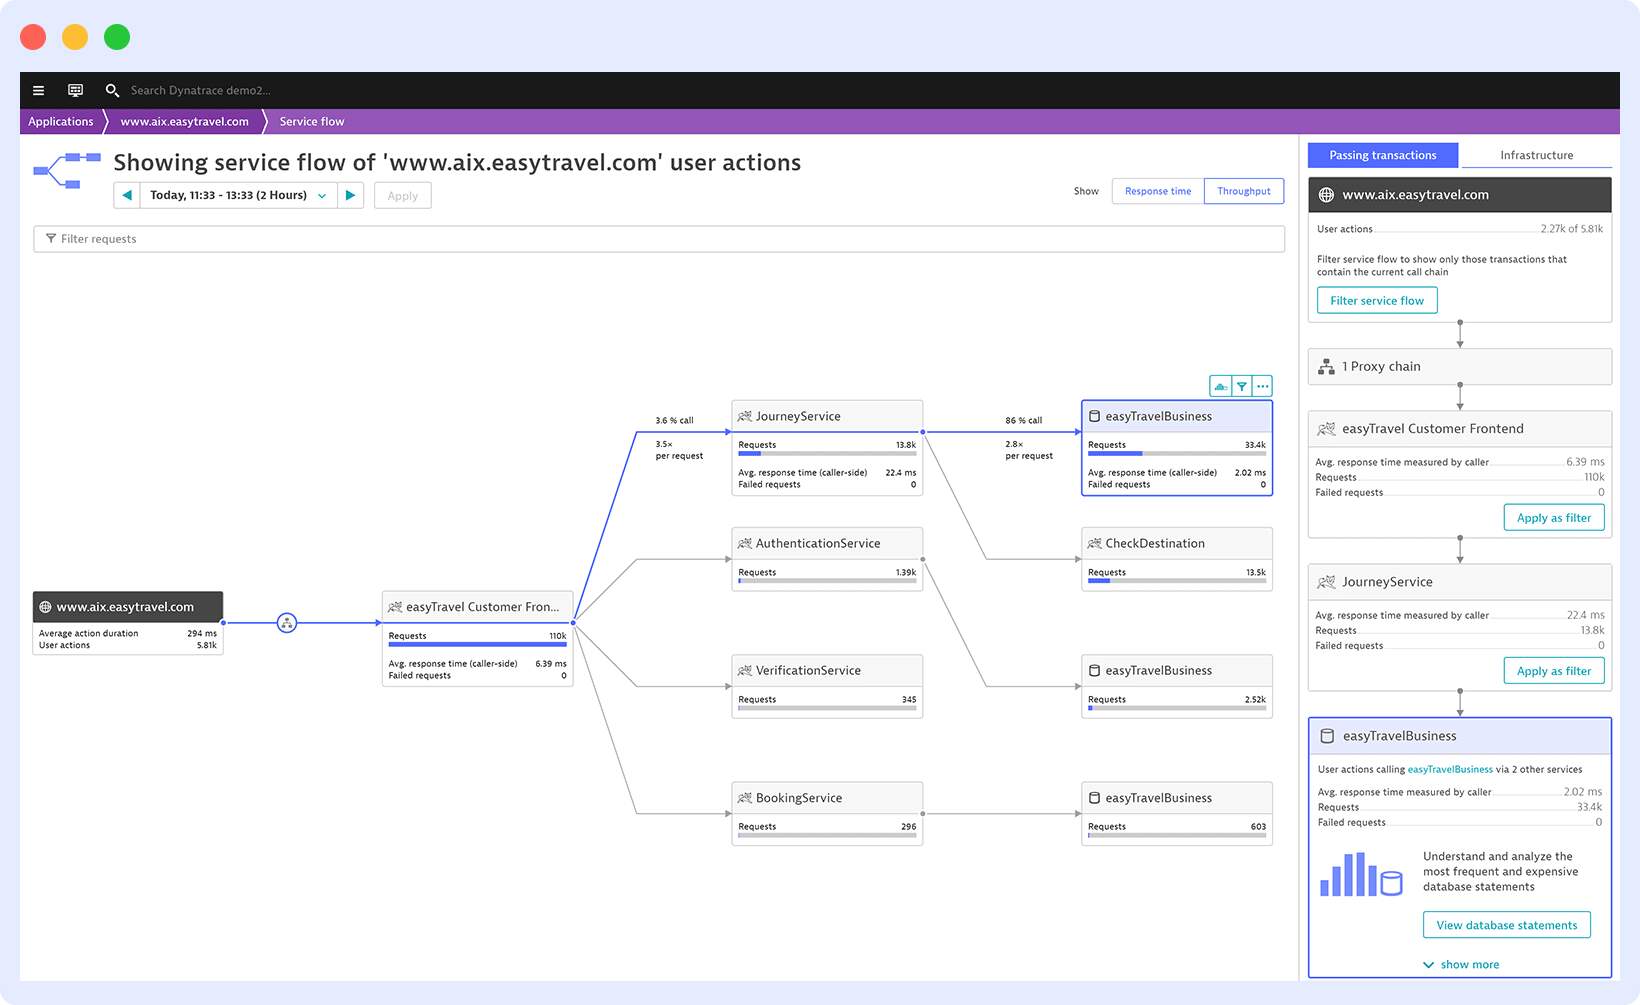This screenshot has height=1005, width=1640.
Task: Click the proxy chain icon in right panel
Action: coord(1327,365)
